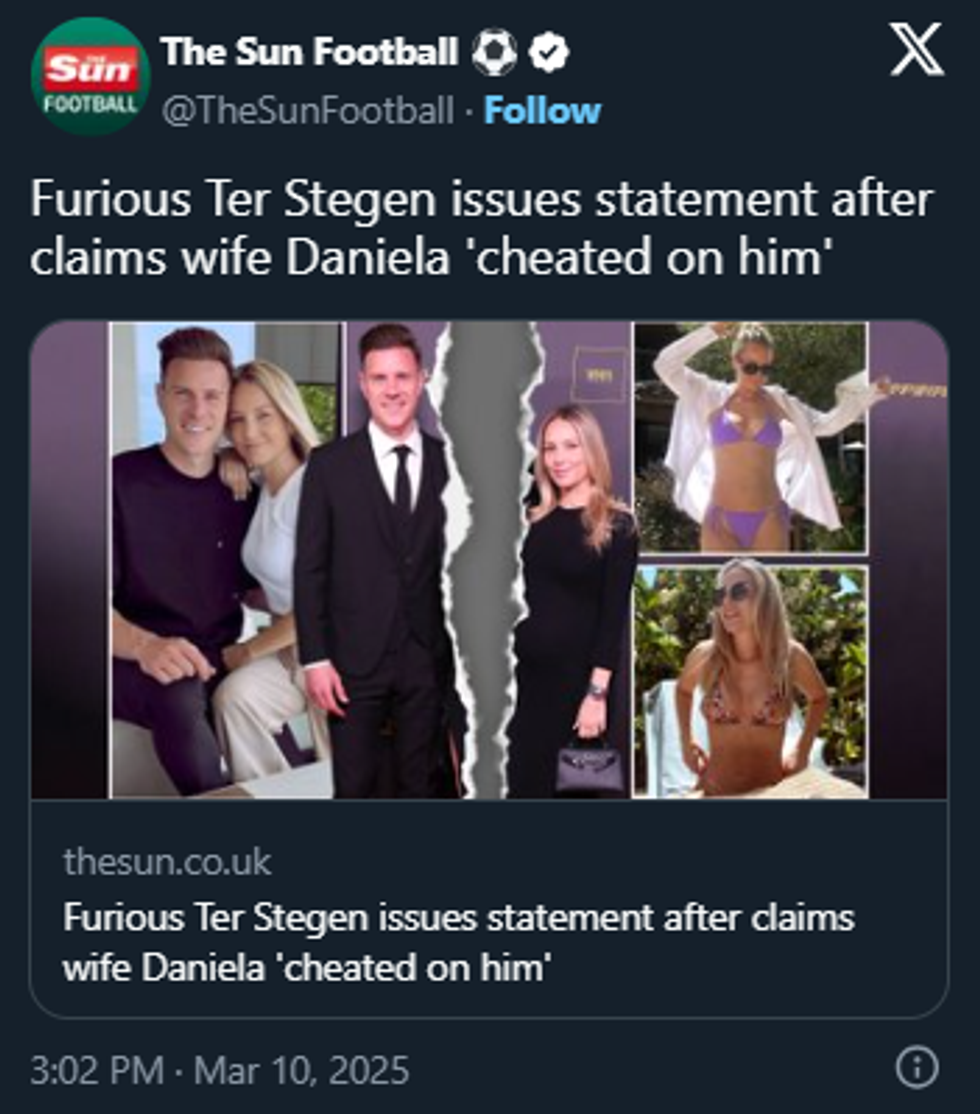Click the torn paper rip graphic
Image resolution: width=980 pixels, height=1114 pixels.
pyautogui.click(x=480, y=560)
